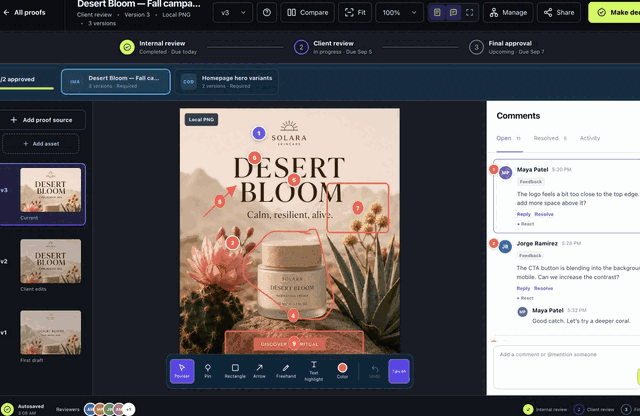Screen dimensions: 640x416
Task: Click annotation pin 7 in rectangle
Action: coord(358,208)
